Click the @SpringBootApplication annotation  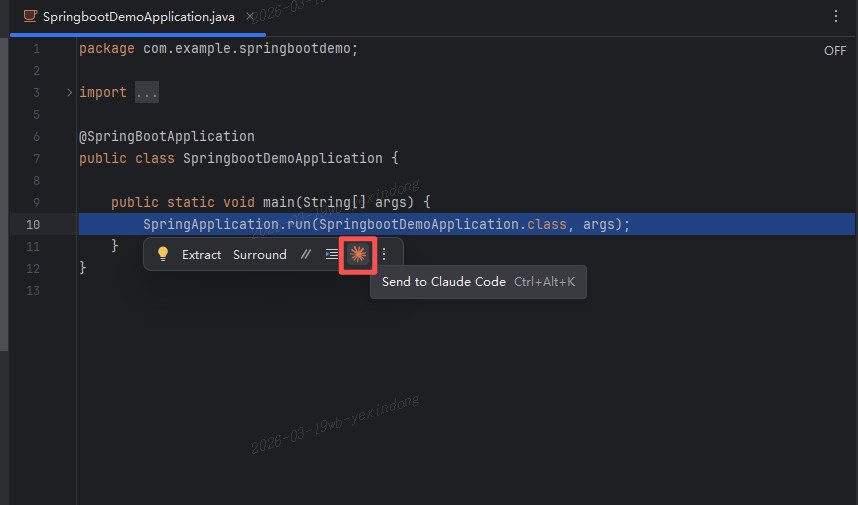pyautogui.click(x=167, y=136)
